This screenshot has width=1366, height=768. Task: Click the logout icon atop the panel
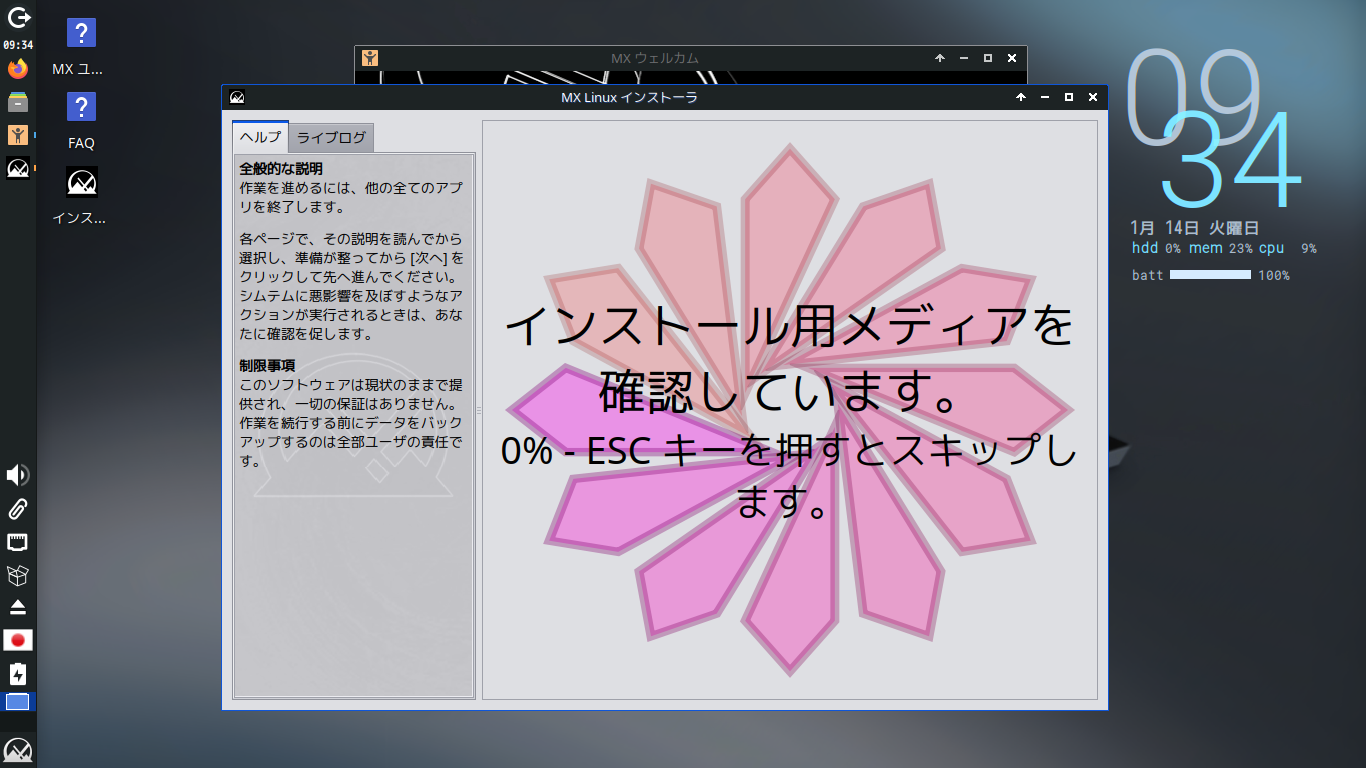[18, 17]
